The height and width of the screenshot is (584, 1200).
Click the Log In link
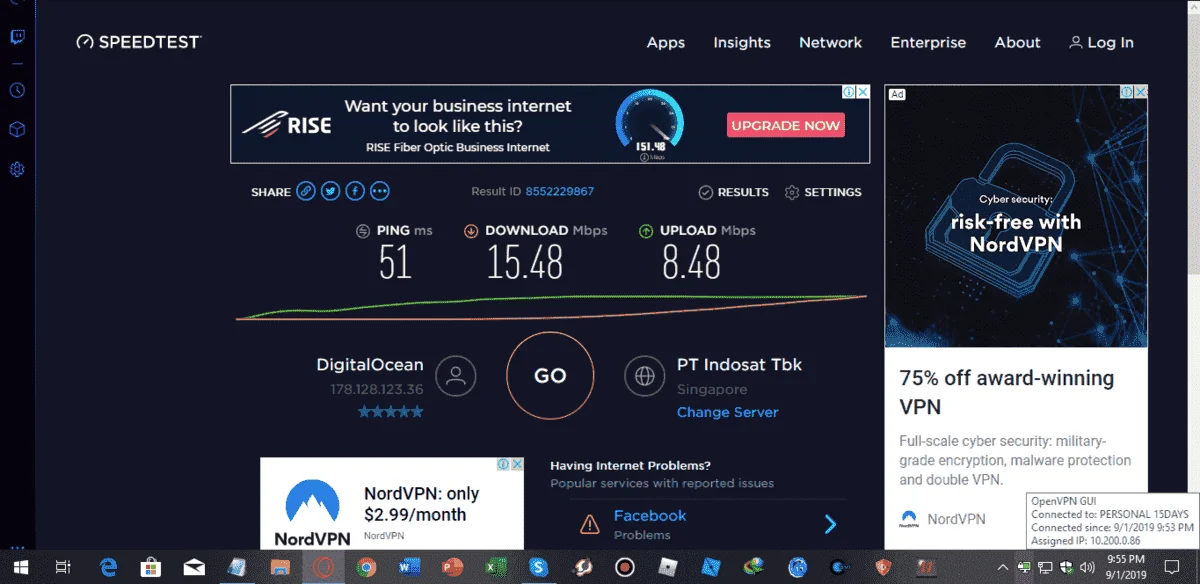click(x=1101, y=42)
